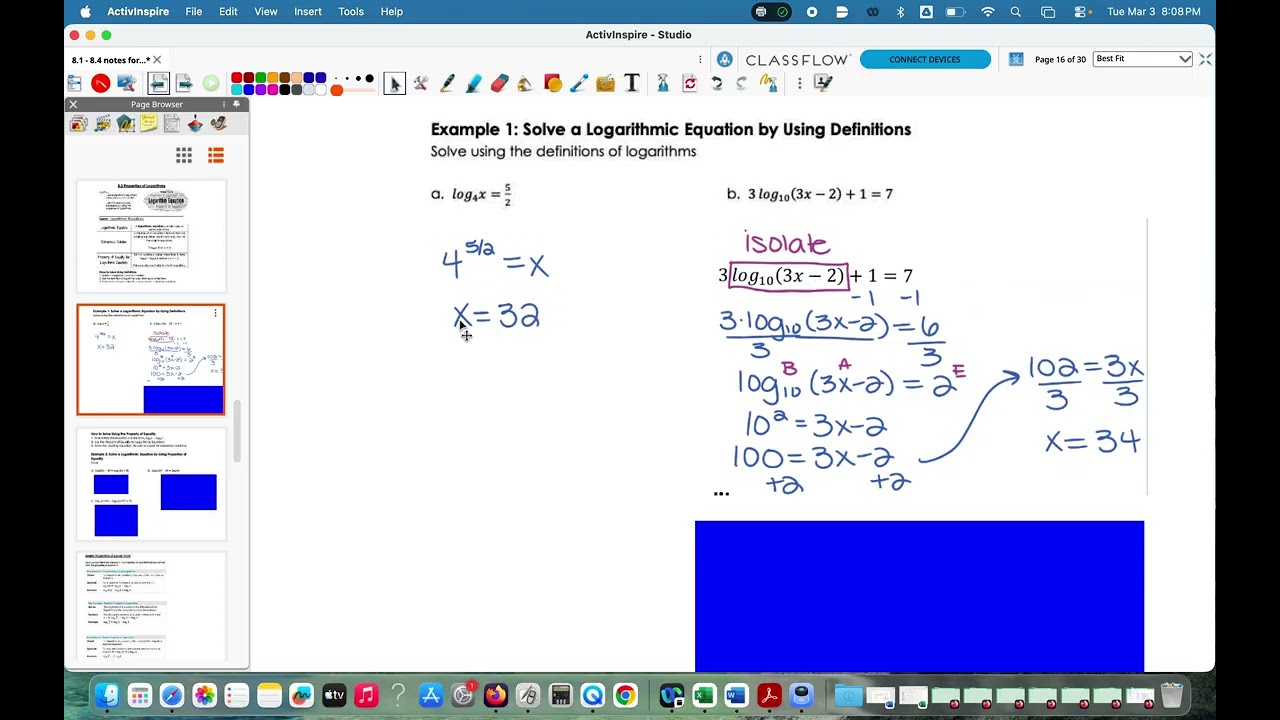The width and height of the screenshot is (1280, 720).
Task: Toggle the Design Mode icon near page count
Action: tap(1016, 59)
